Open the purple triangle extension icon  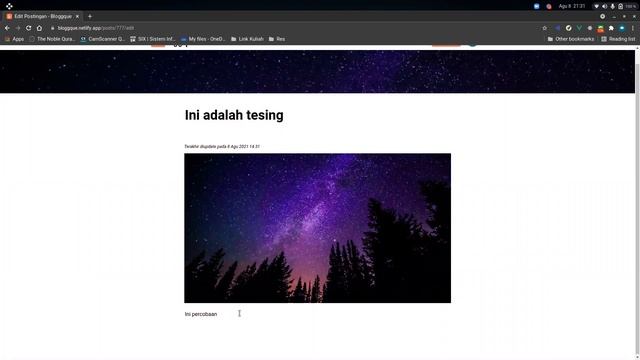click(x=558, y=28)
